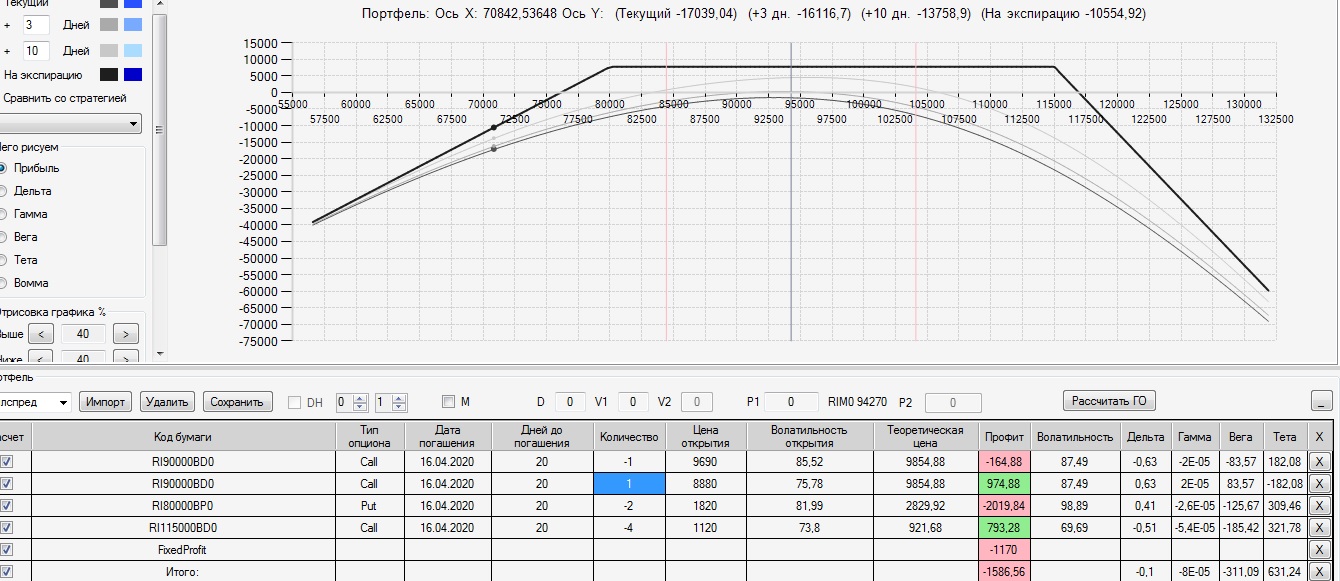Increase the first stepper showing 0
This screenshot has height=581, width=1340.
tap(361, 398)
